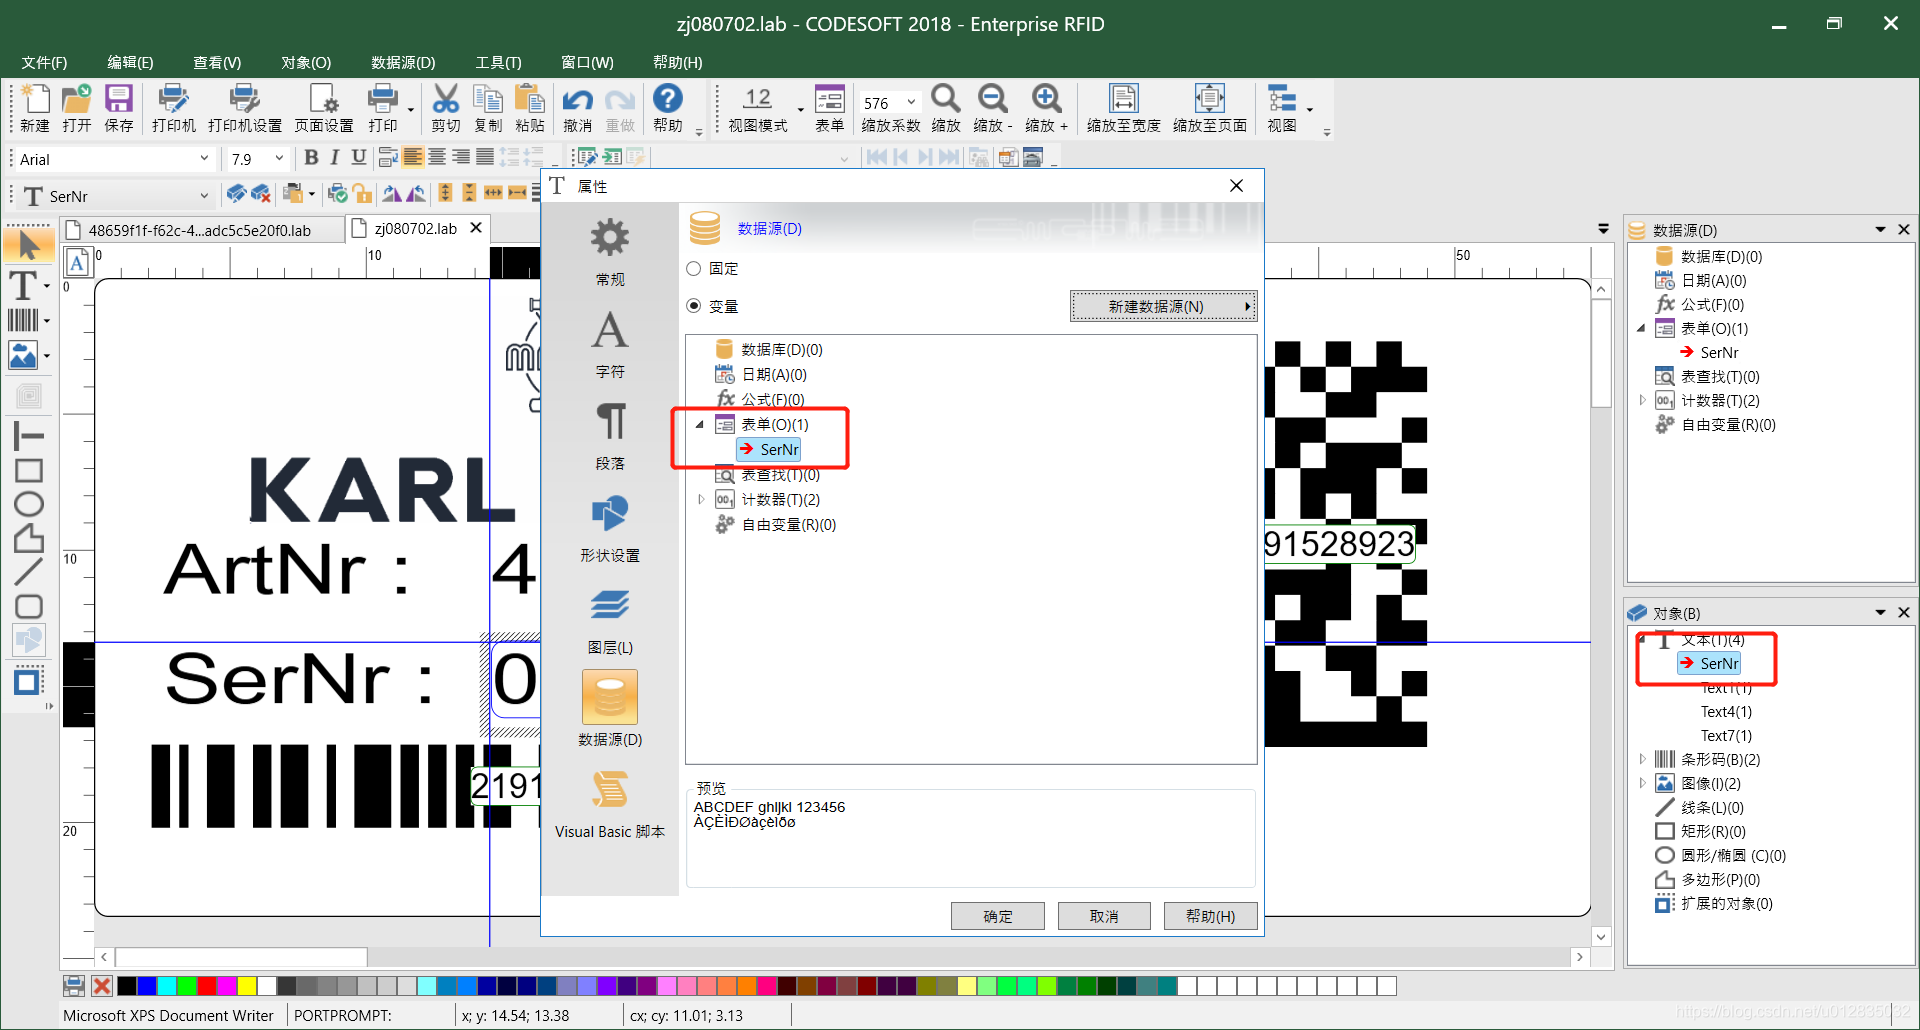Confirm the dialog with 确定
The image size is (1920, 1030).
pyautogui.click(x=996, y=915)
